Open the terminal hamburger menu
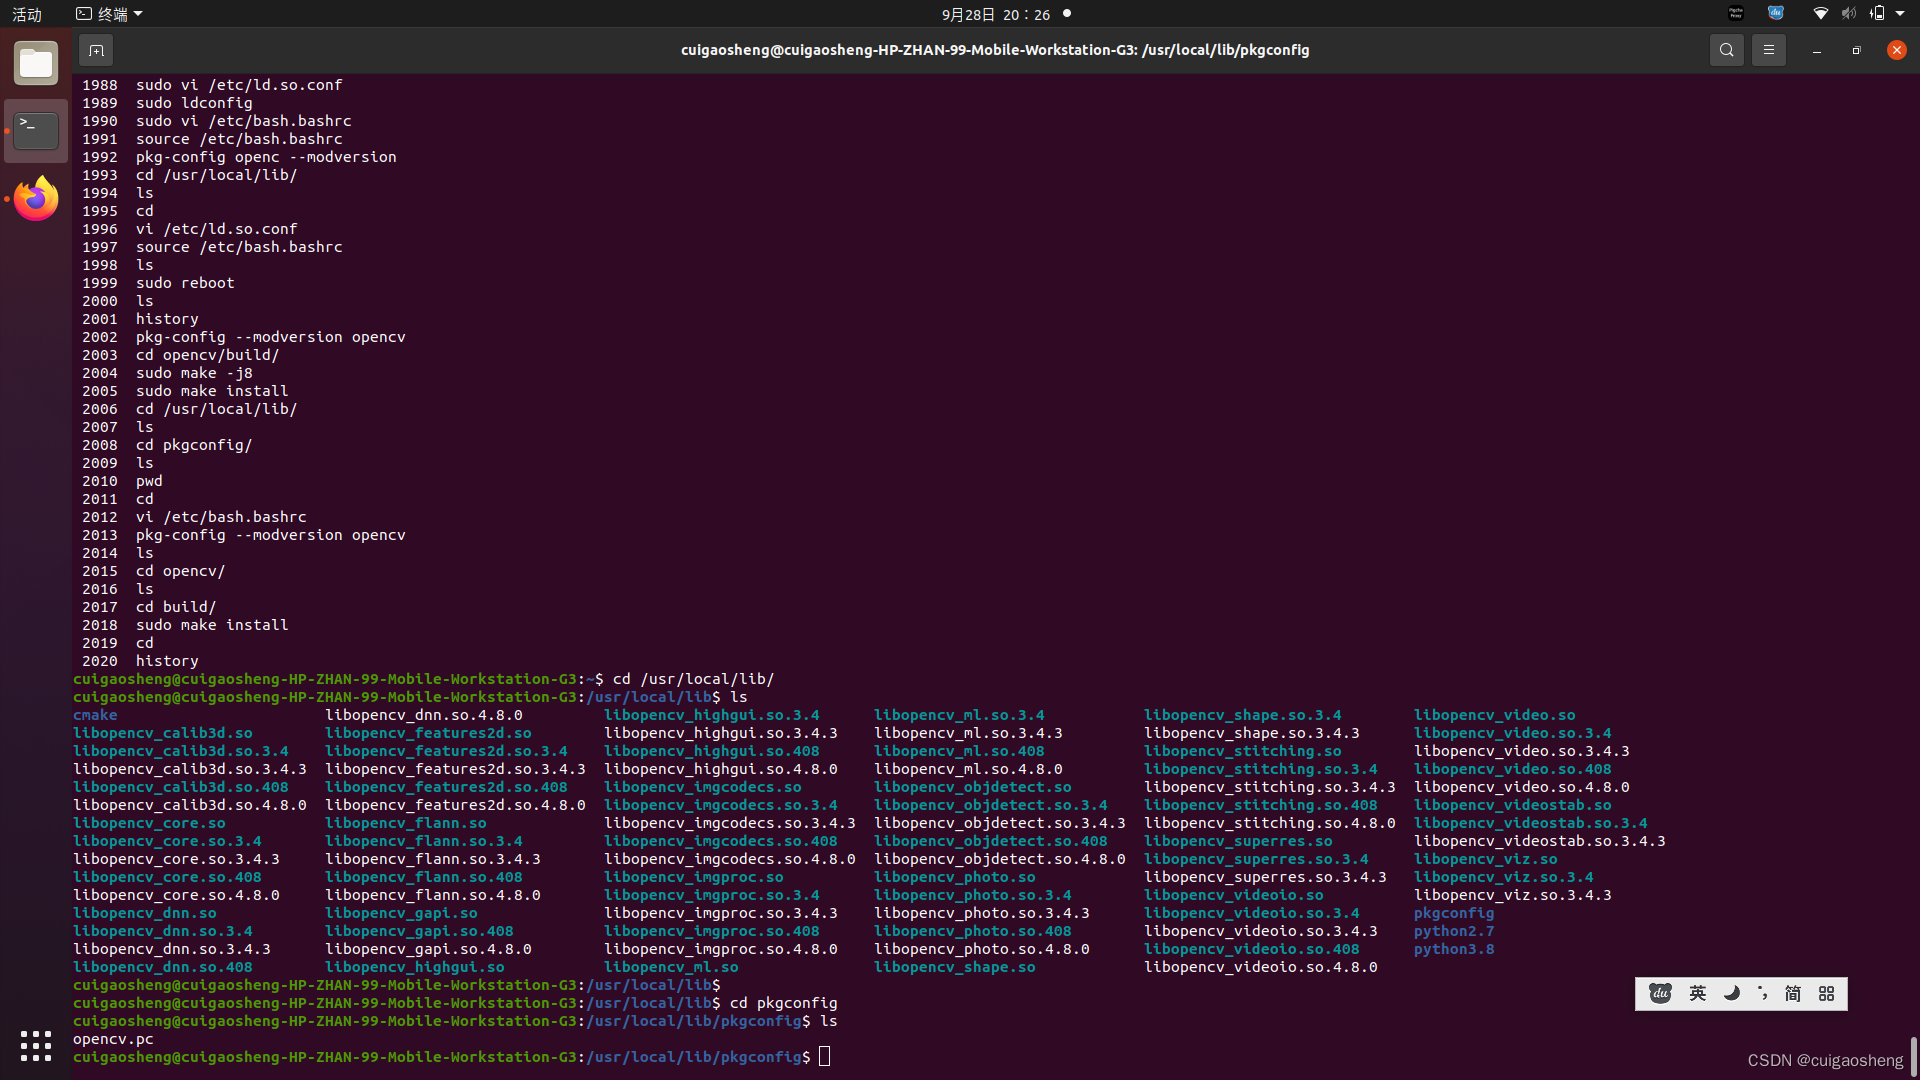The width and height of the screenshot is (1920, 1080). (1768, 50)
